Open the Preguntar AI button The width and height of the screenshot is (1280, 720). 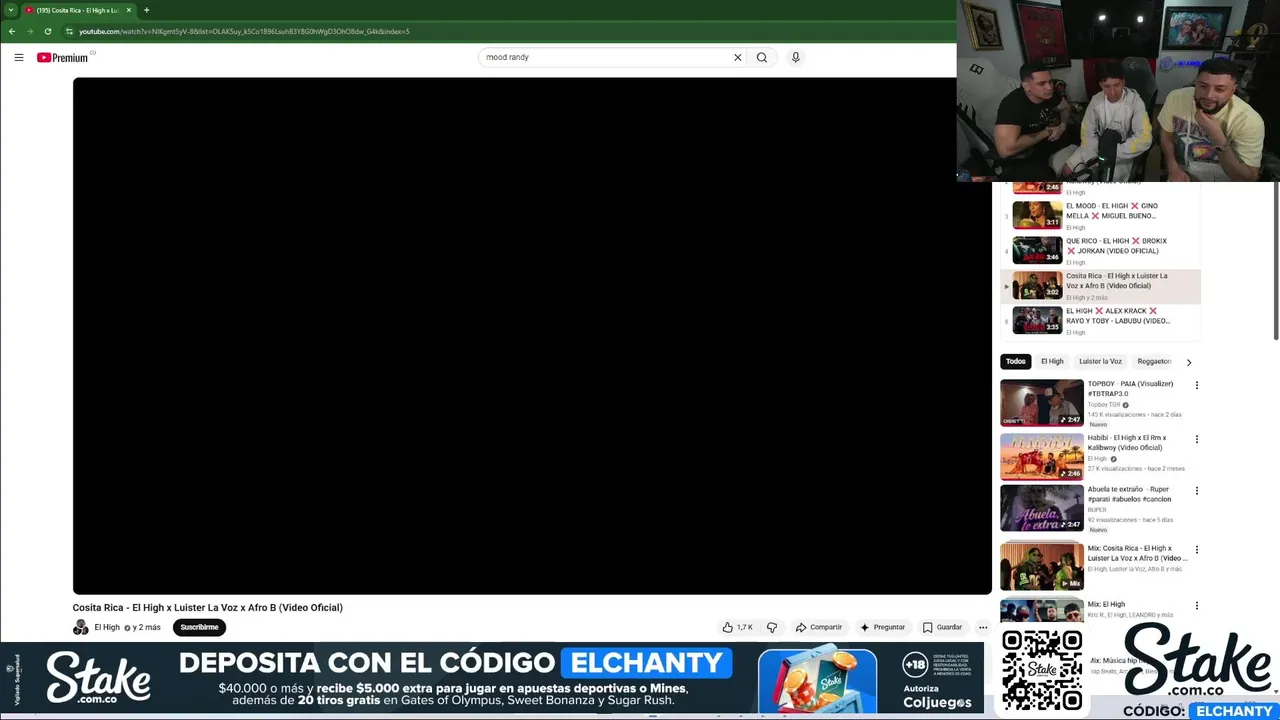(x=882, y=627)
